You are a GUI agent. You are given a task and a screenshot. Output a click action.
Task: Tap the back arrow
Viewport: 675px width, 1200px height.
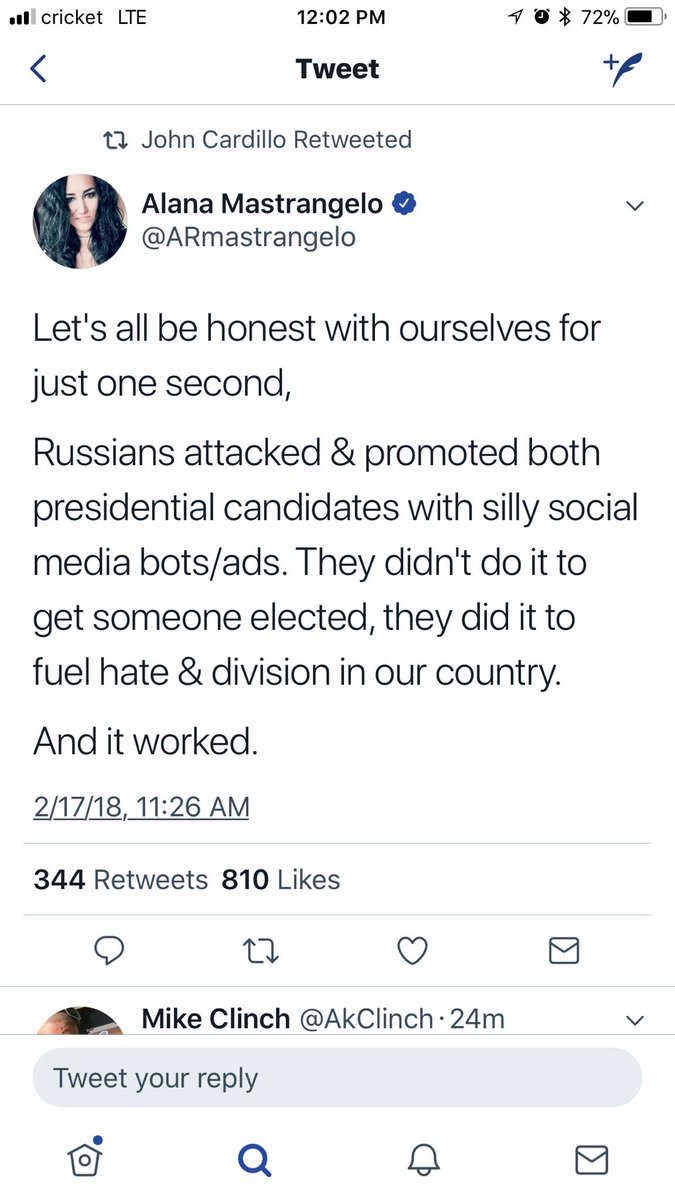tap(39, 69)
